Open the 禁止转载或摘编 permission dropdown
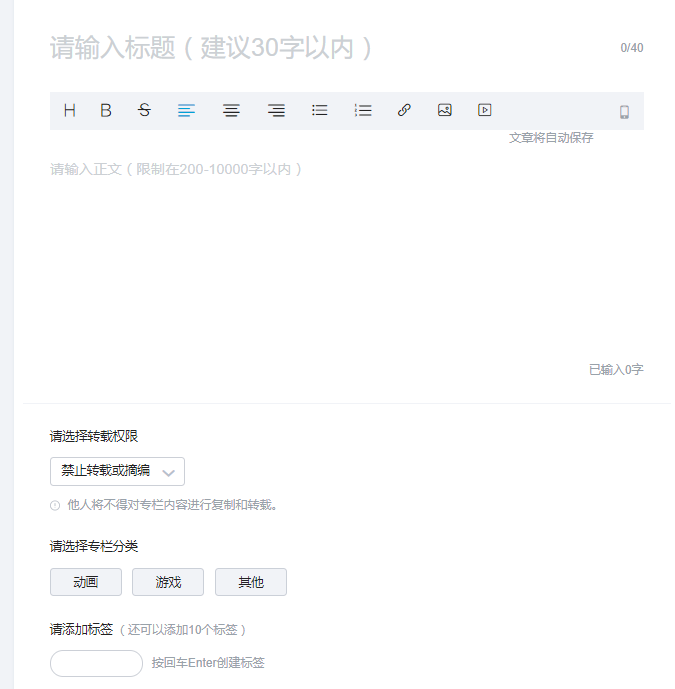Viewport: 675px width, 689px height. (x=117, y=471)
